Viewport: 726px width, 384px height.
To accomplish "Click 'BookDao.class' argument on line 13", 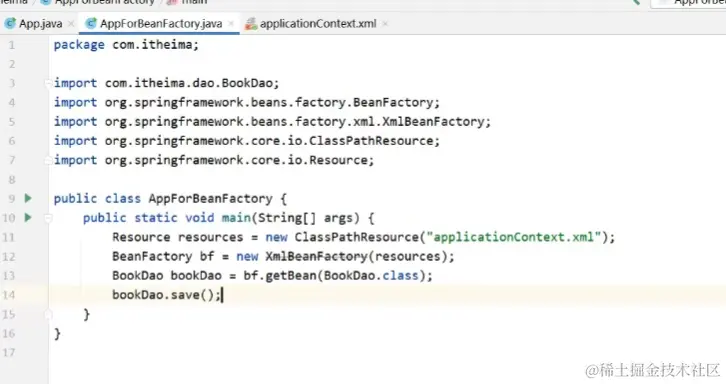I will (x=371, y=276).
